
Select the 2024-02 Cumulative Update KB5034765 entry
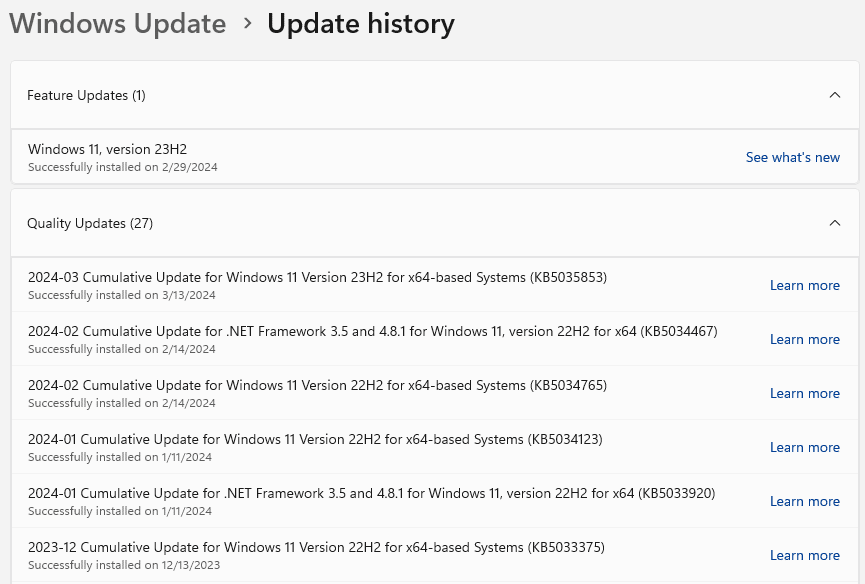pos(435,393)
